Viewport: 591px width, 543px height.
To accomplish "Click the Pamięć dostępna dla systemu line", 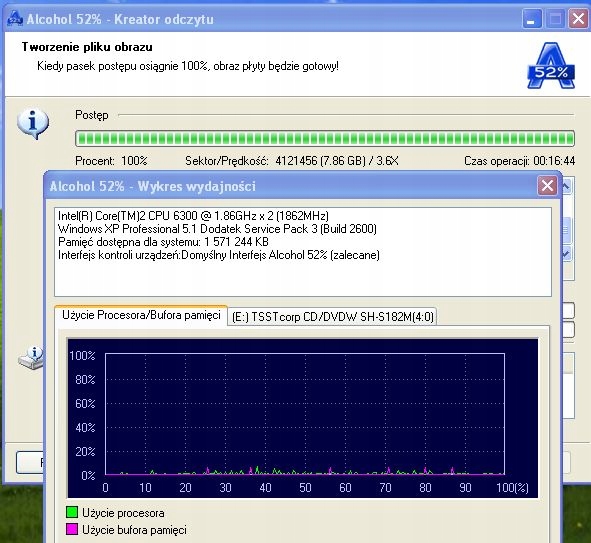I will [x=163, y=242].
